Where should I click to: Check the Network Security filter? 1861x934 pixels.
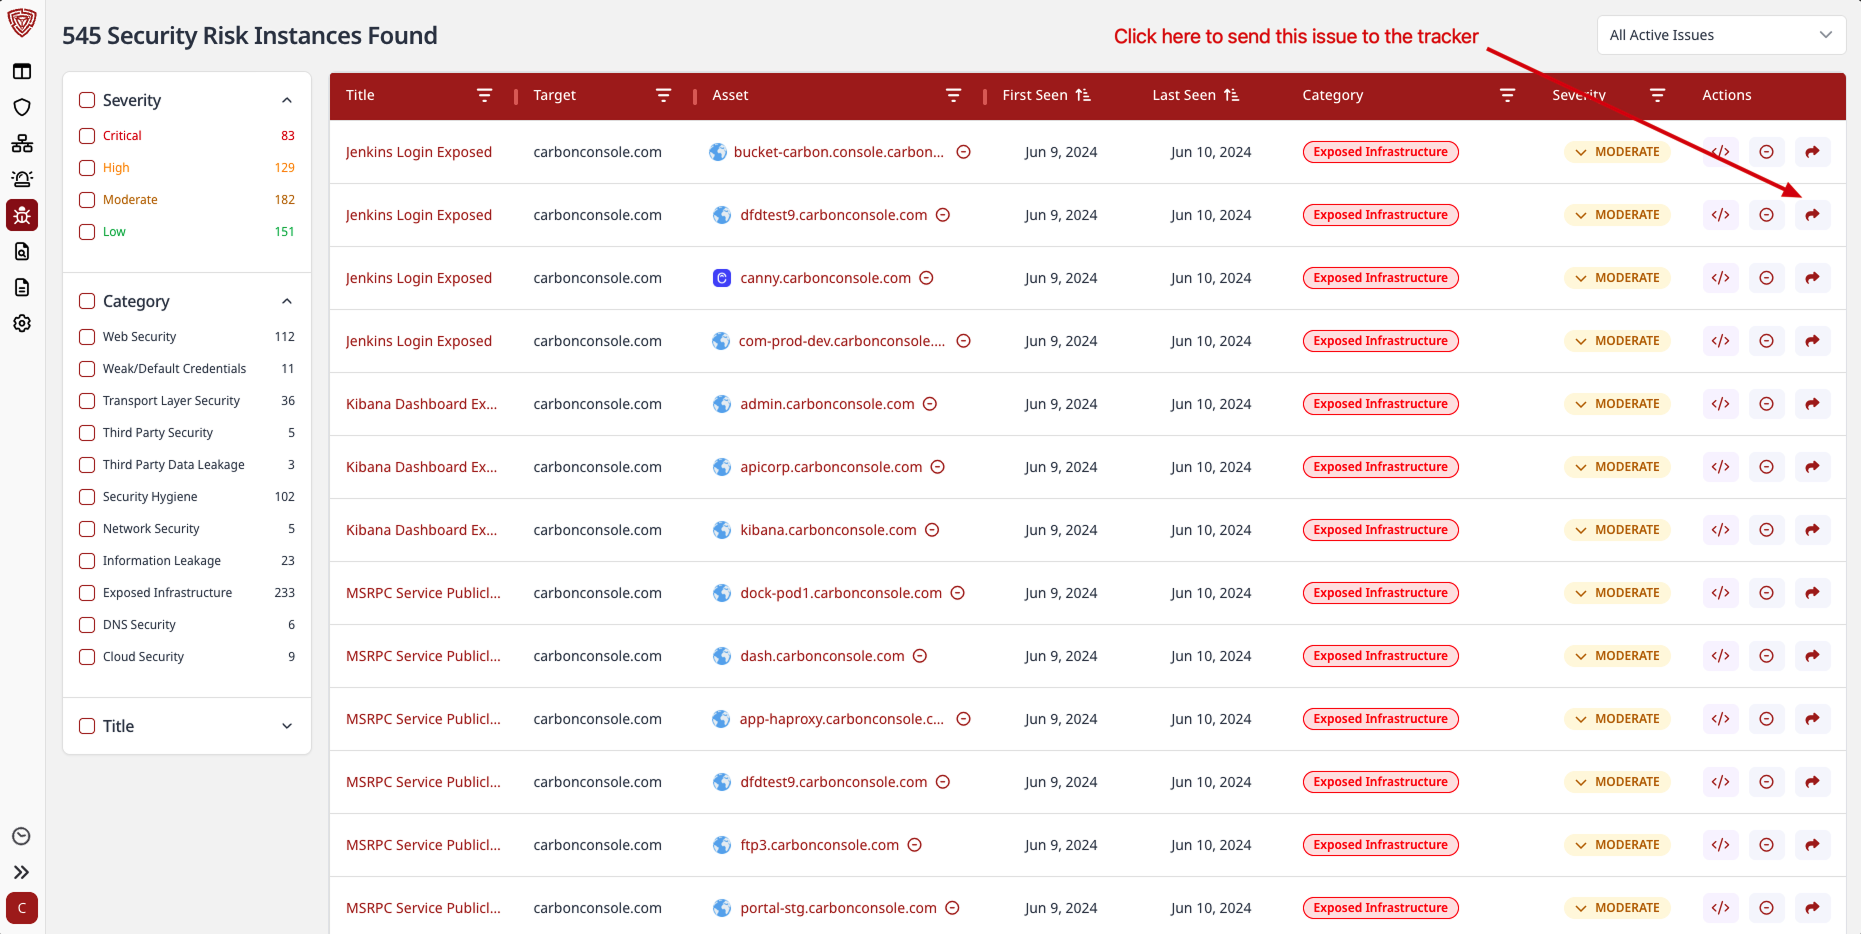87,529
